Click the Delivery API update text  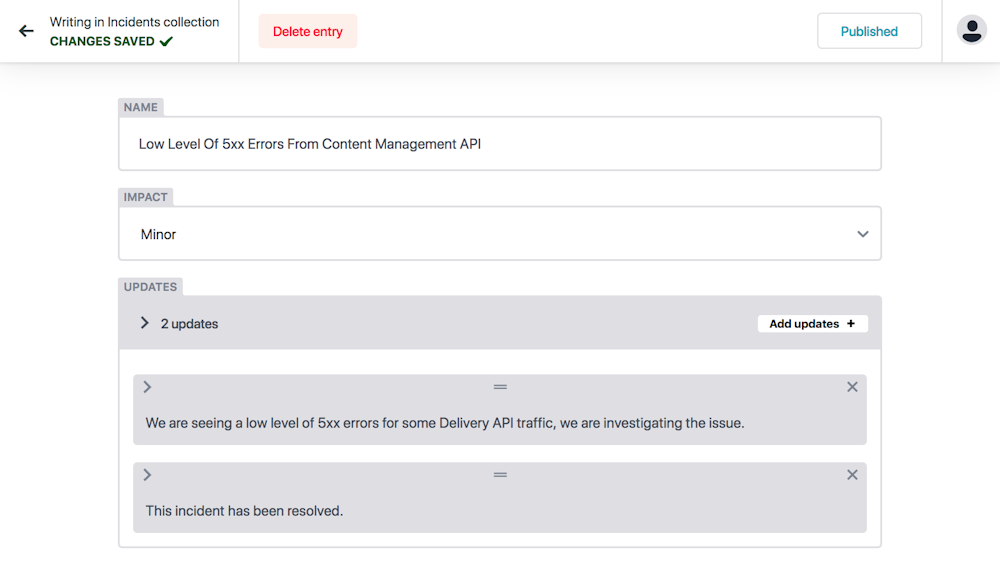point(445,423)
